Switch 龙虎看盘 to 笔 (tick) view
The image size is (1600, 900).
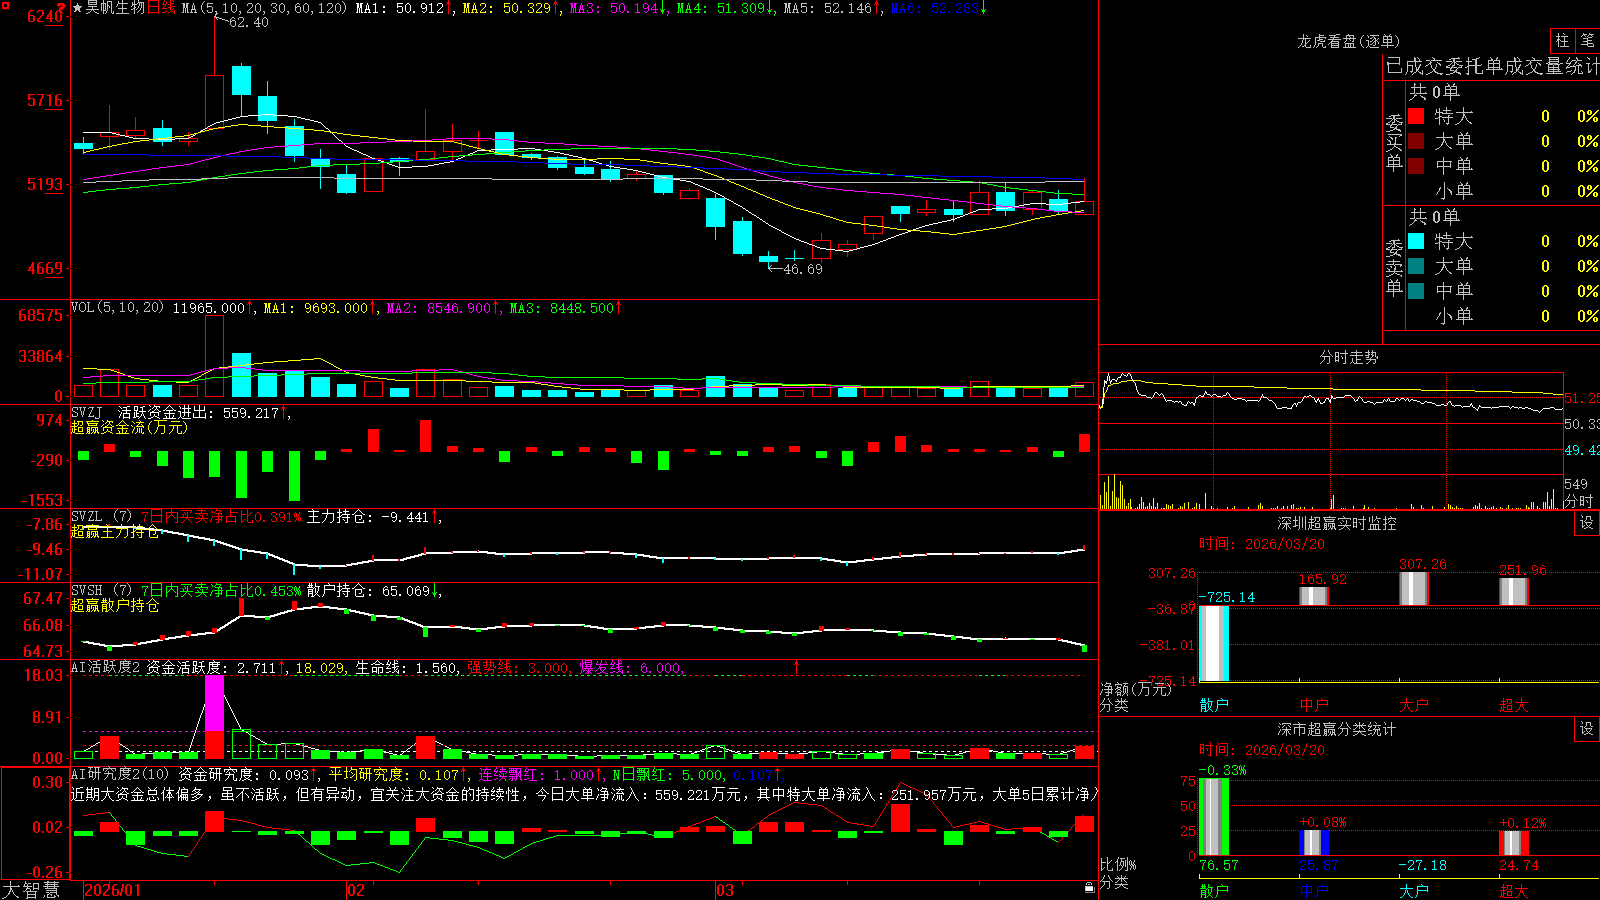[x=1588, y=40]
